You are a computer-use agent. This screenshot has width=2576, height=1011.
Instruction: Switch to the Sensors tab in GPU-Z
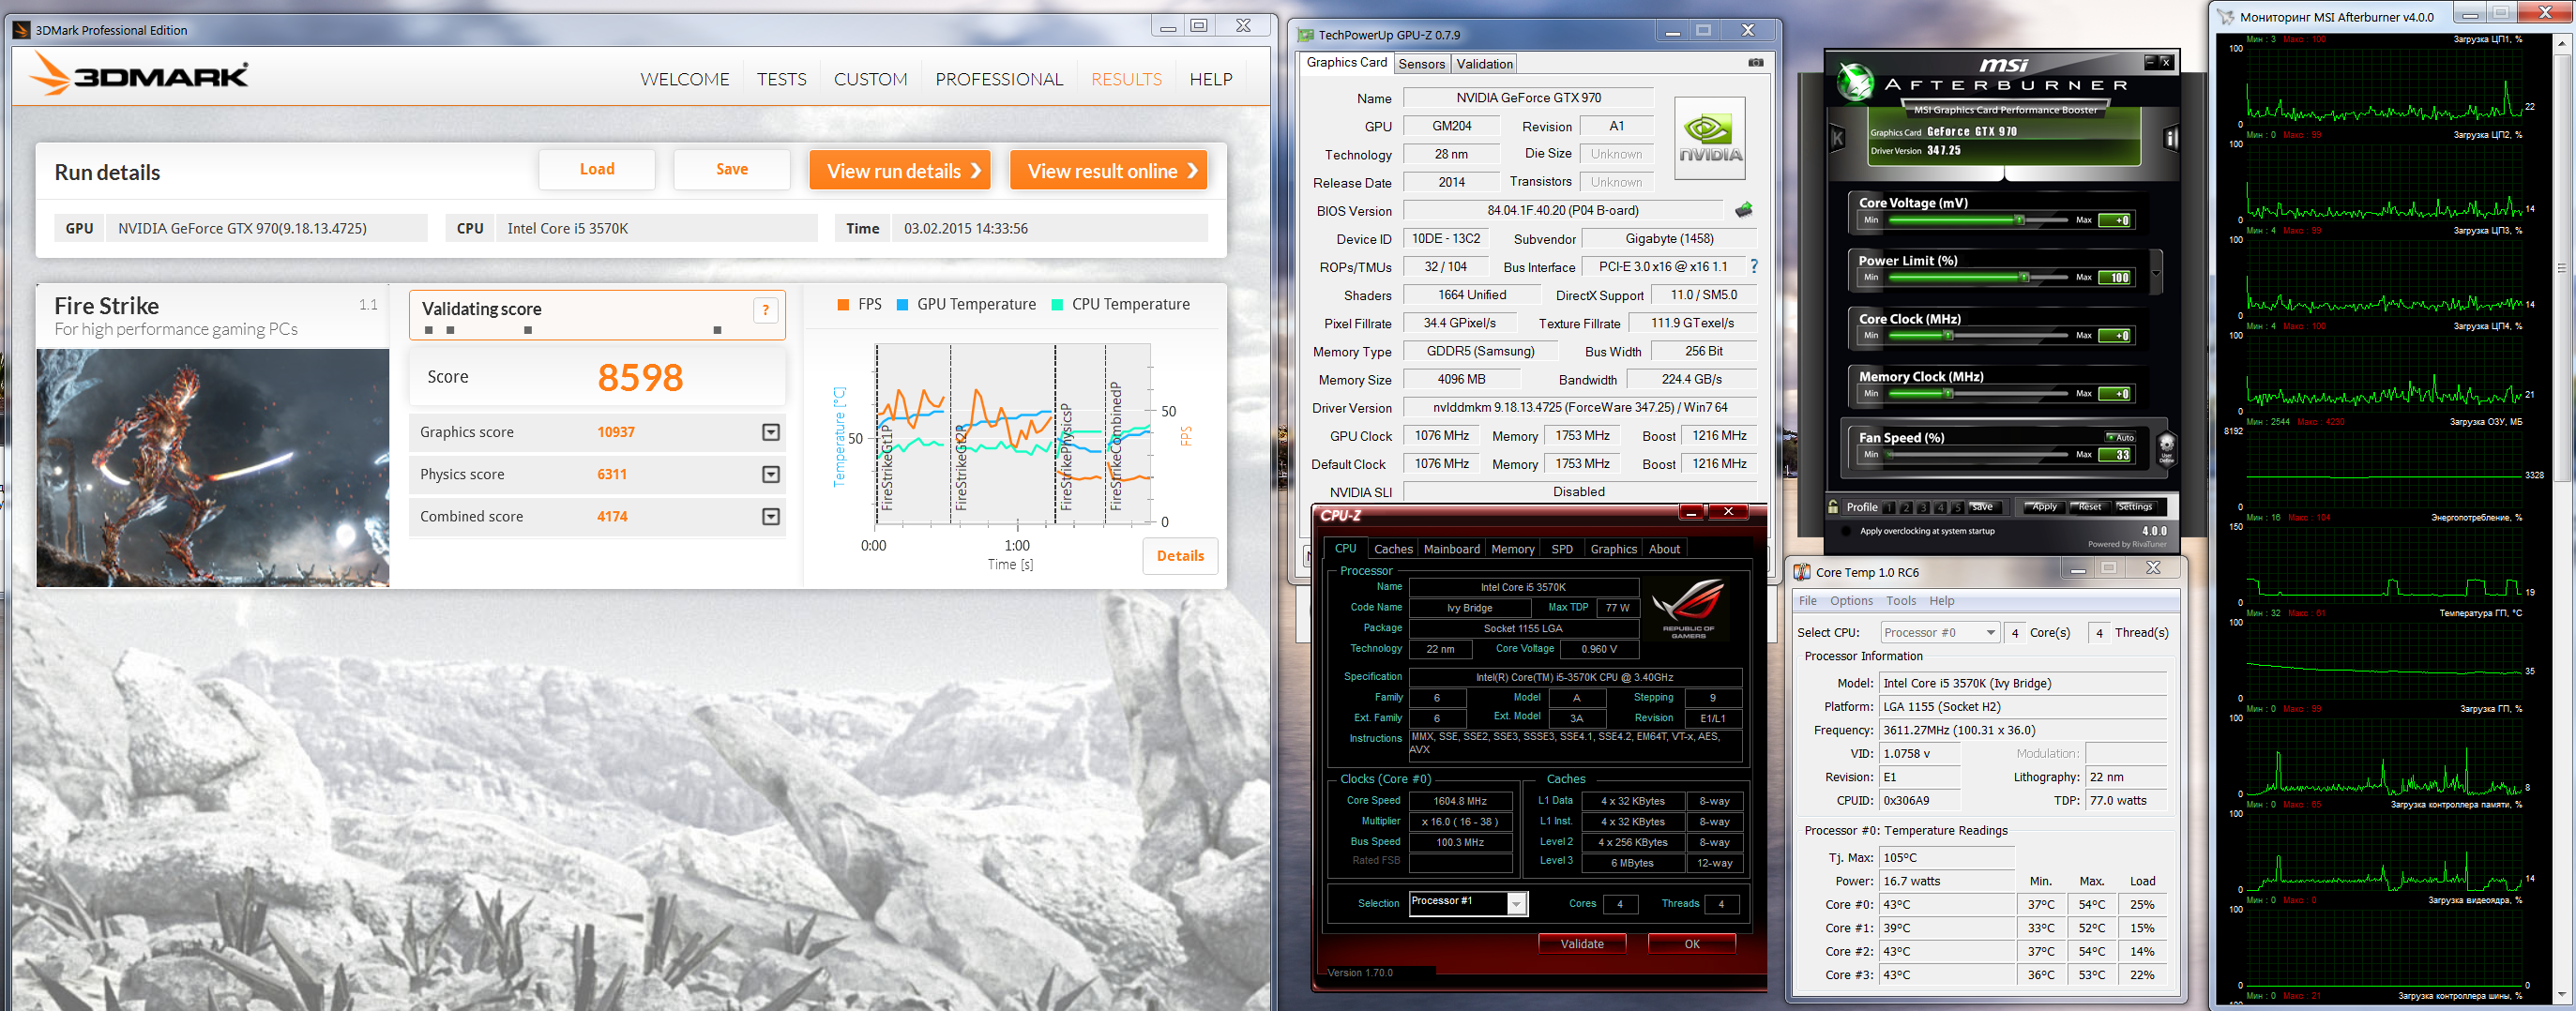point(1421,64)
